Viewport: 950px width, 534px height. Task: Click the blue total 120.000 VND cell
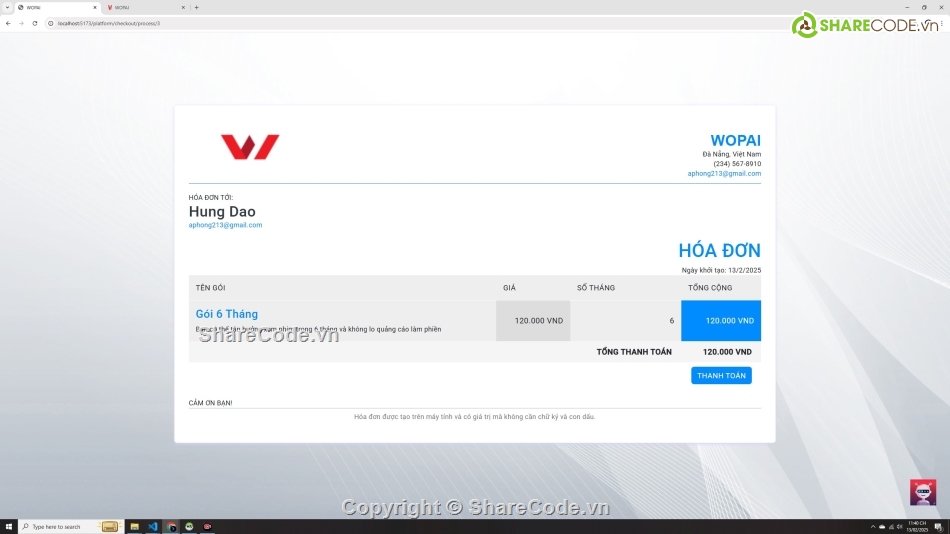pyautogui.click(x=721, y=321)
